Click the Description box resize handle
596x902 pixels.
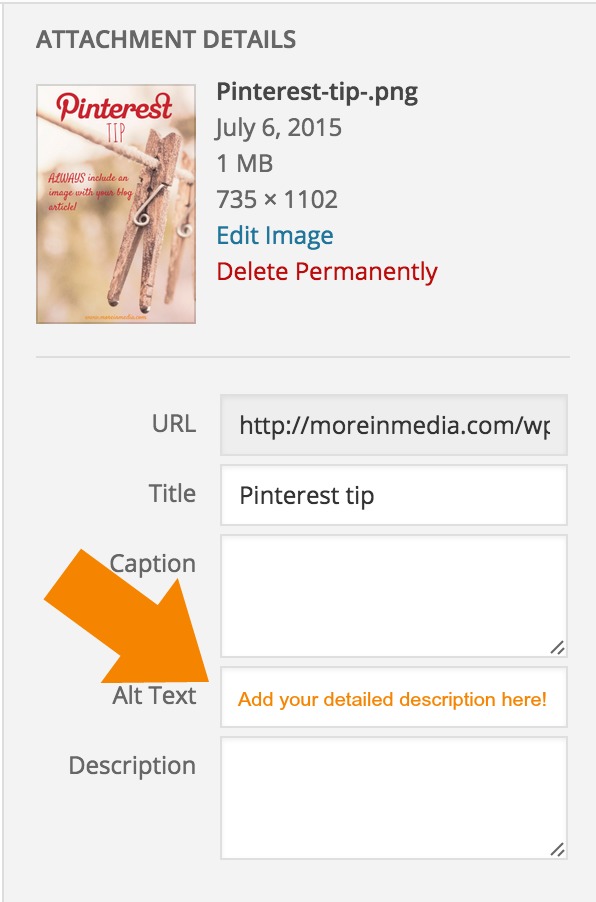(557, 849)
